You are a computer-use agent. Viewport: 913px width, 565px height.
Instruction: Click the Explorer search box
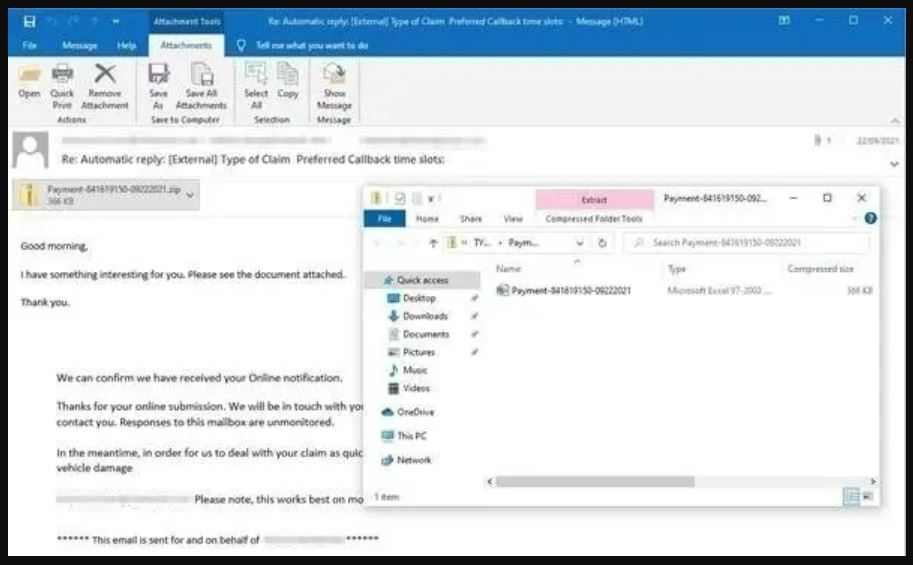(x=750, y=243)
